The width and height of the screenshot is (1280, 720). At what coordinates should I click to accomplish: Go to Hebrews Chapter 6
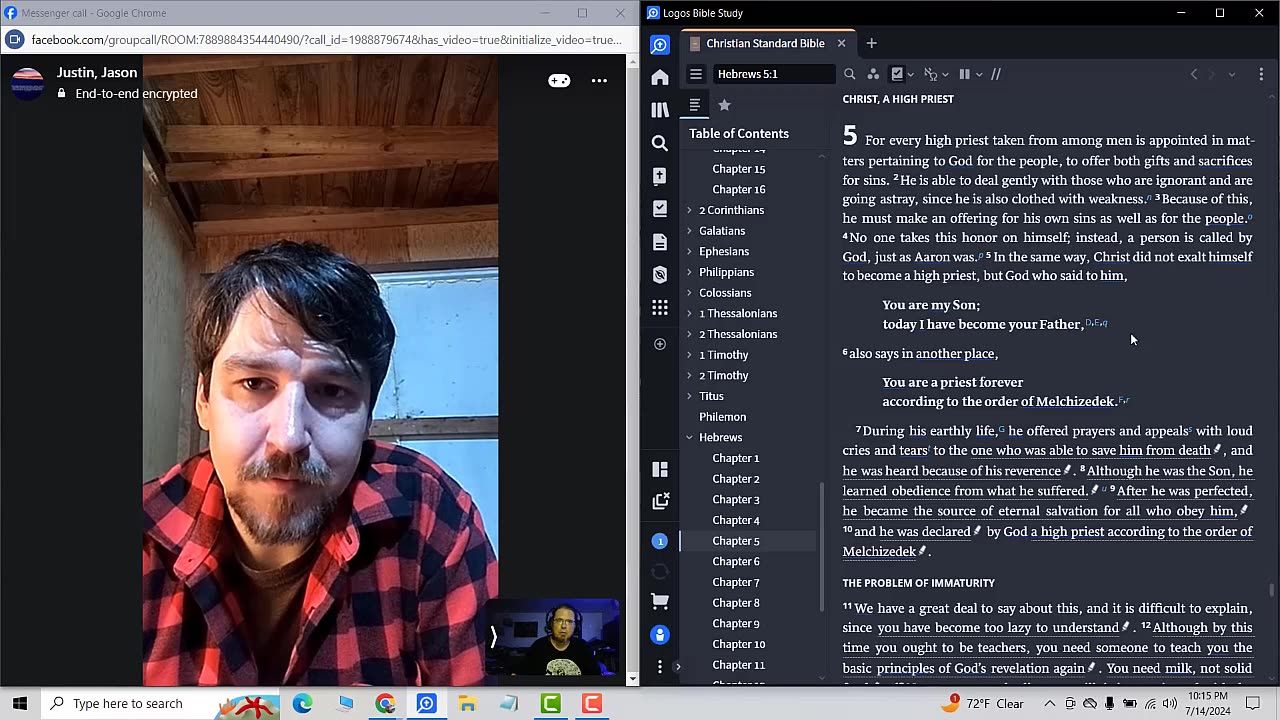(736, 562)
